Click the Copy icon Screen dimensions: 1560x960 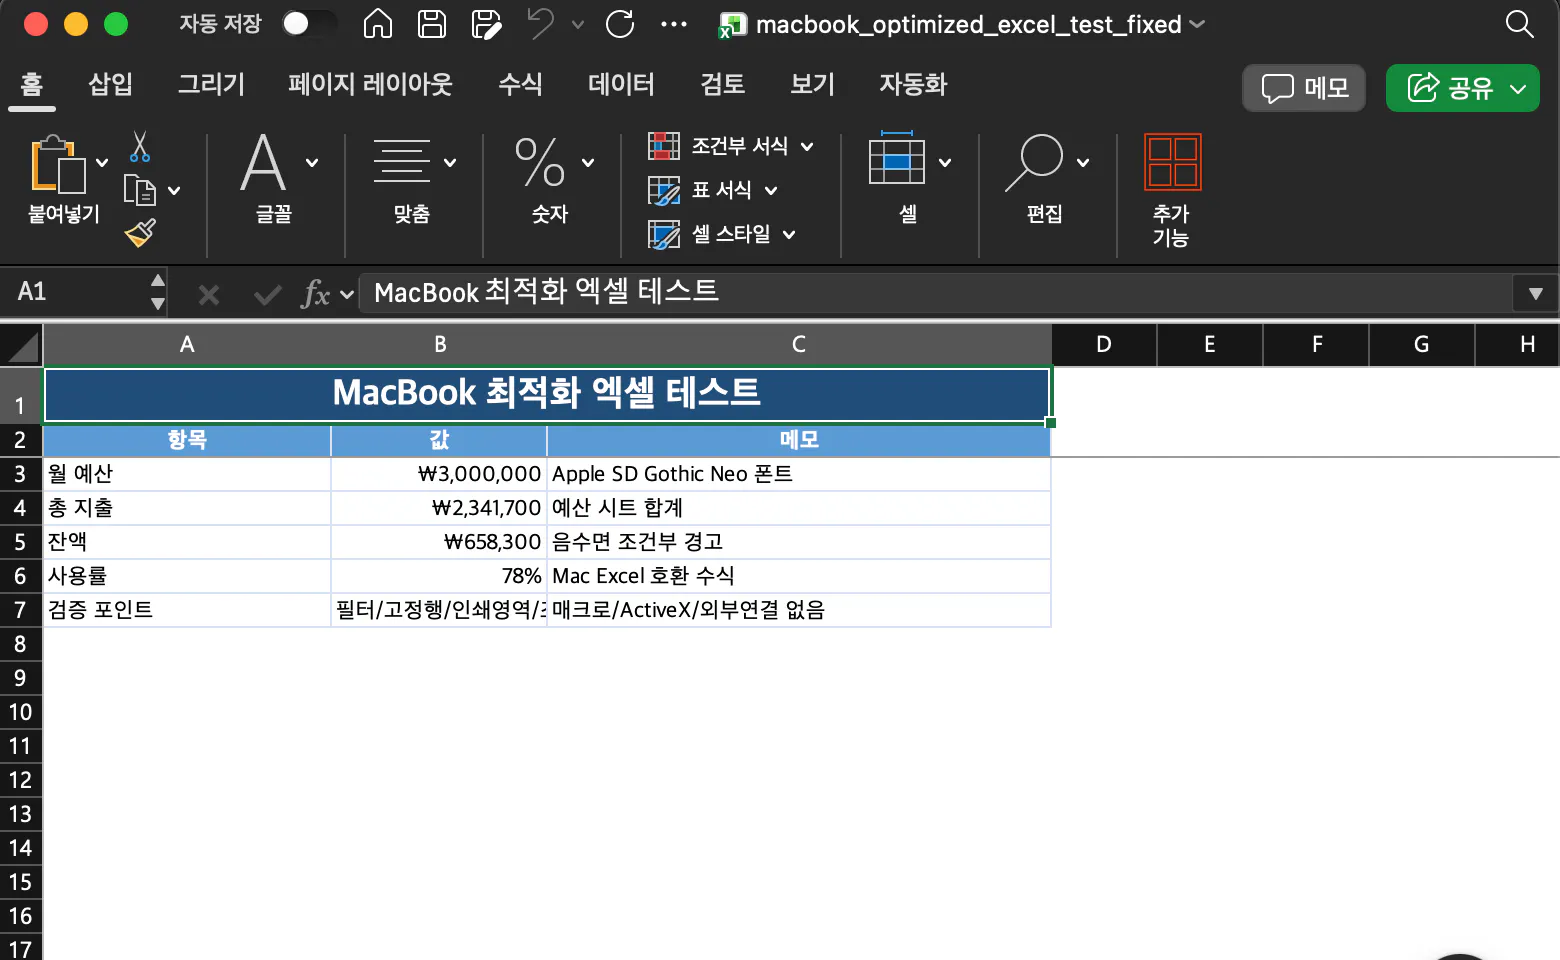click(x=140, y=190)
